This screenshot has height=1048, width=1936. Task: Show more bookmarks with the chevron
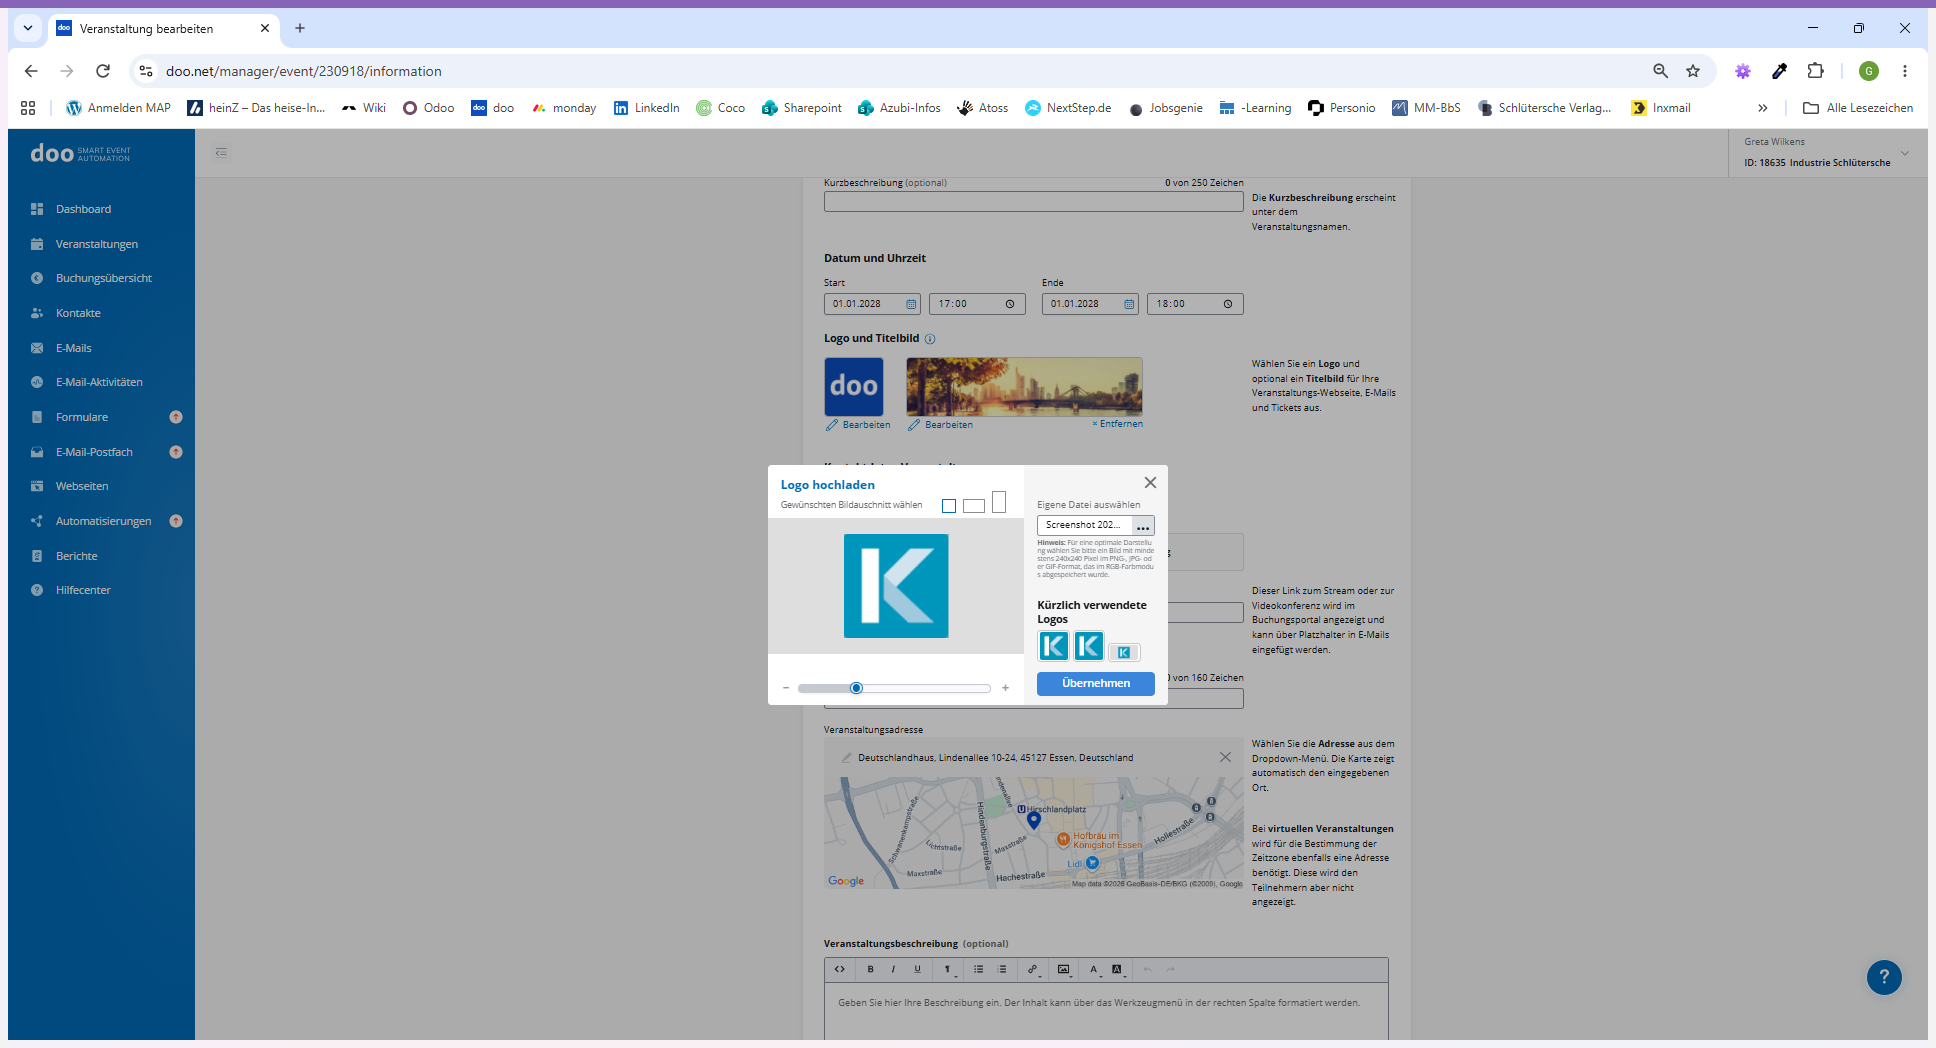1763,108
